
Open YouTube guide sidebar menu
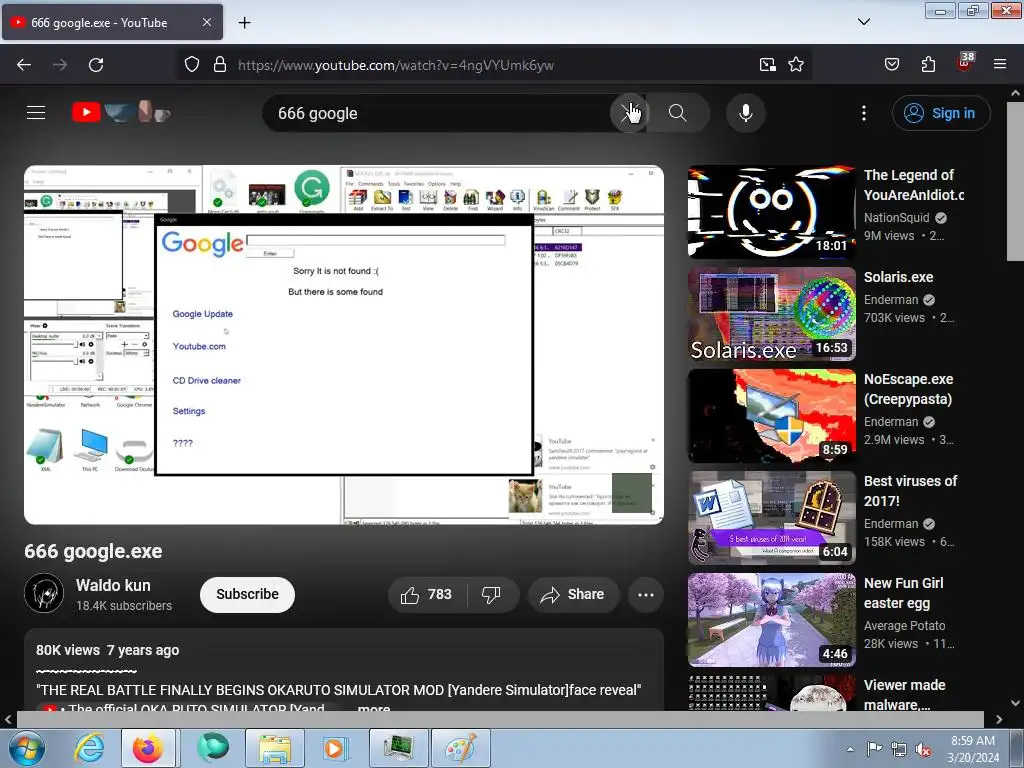pos(36,113)
